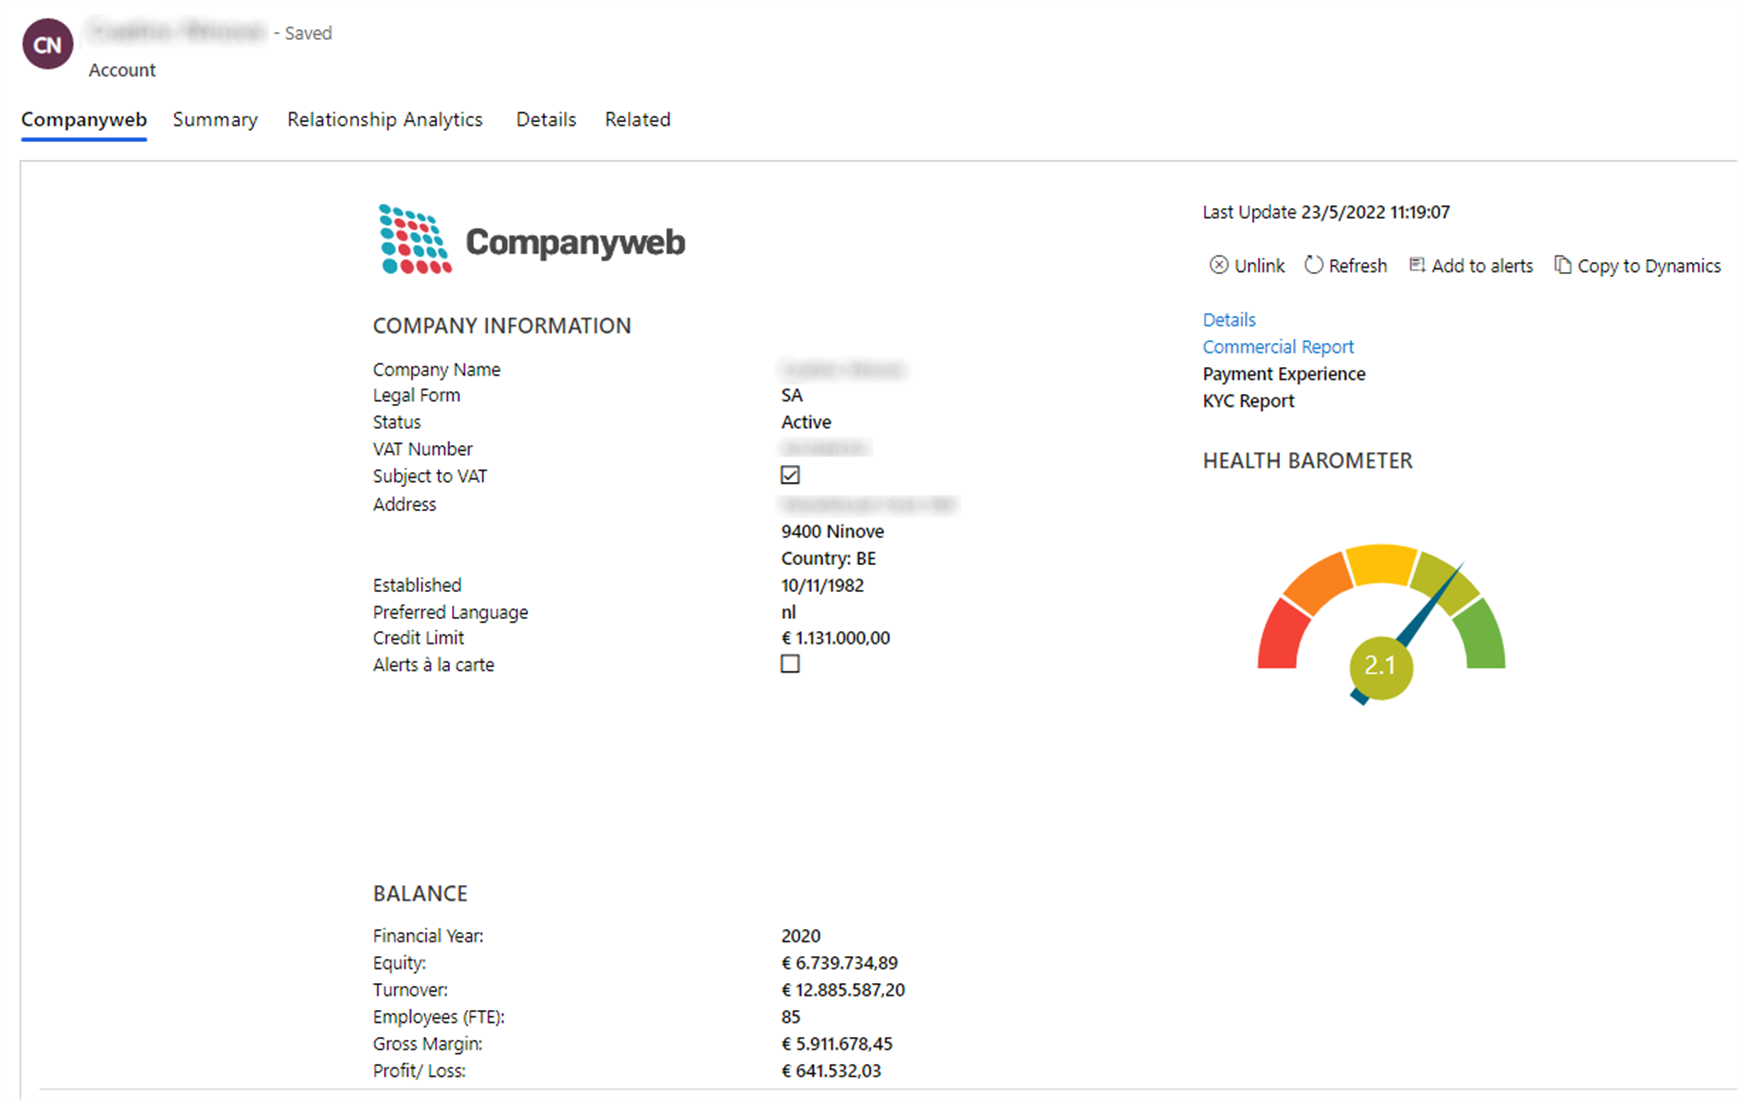Open the Related tab menu

(x=637, y=120)
